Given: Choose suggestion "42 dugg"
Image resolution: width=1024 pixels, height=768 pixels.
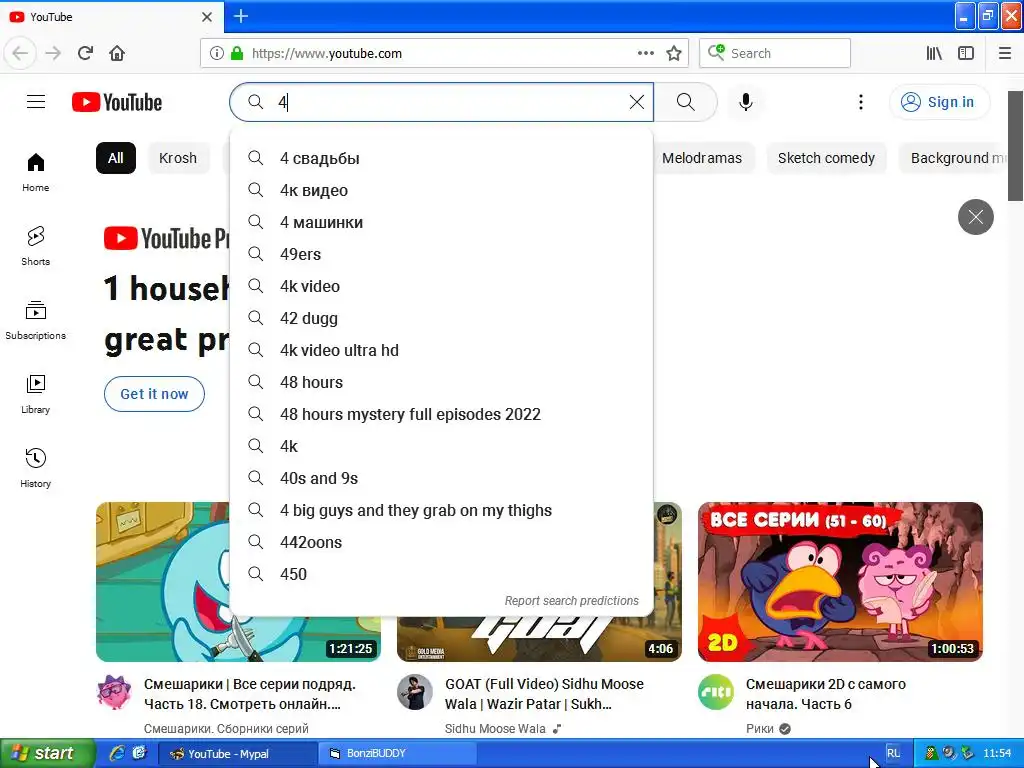Looking at the screenshot, I should click(x=441, y=318).
